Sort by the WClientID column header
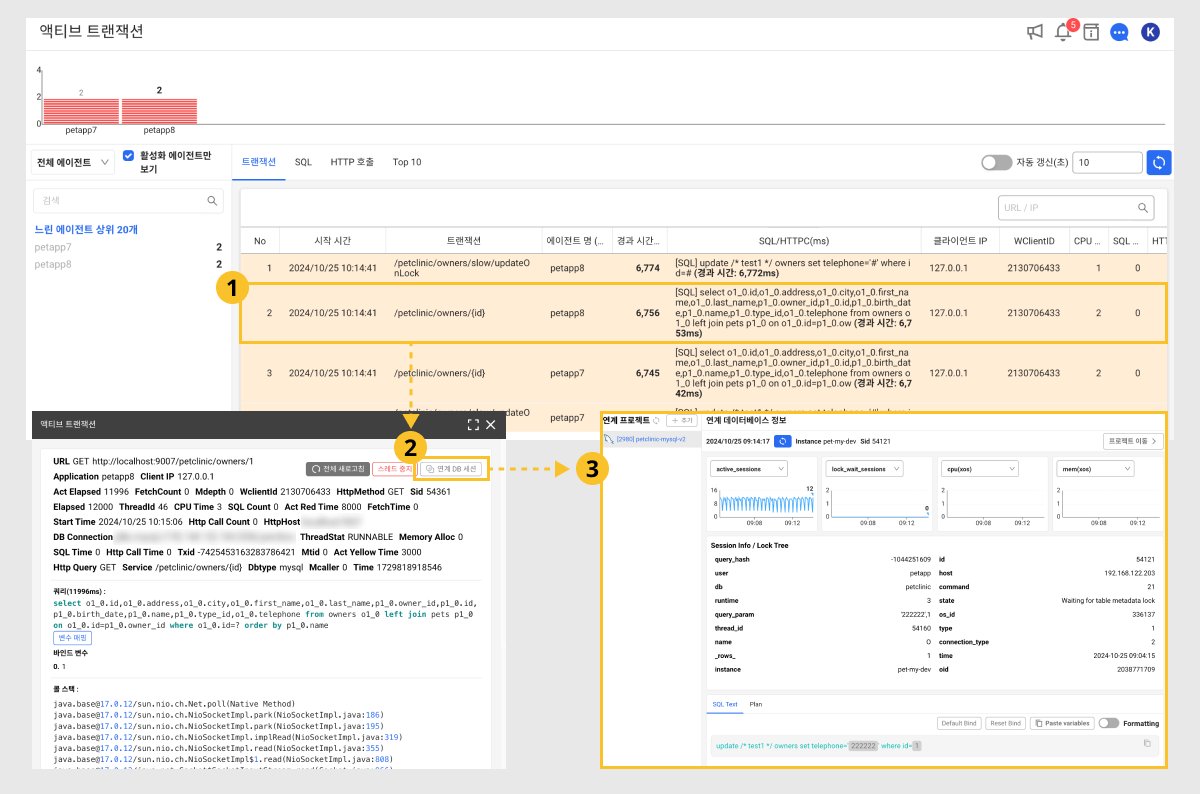This screenshot has height=794, width=1200. [x=1034, y=241]
